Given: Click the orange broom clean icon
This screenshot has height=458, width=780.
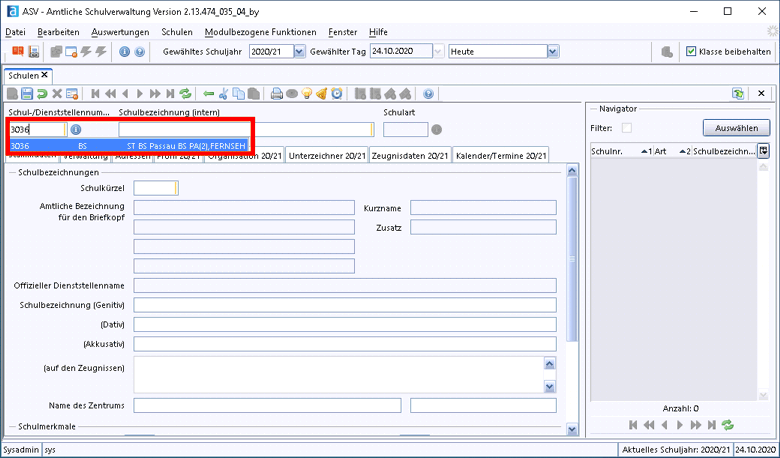Looking at the screenshot, I should (322, 93).
